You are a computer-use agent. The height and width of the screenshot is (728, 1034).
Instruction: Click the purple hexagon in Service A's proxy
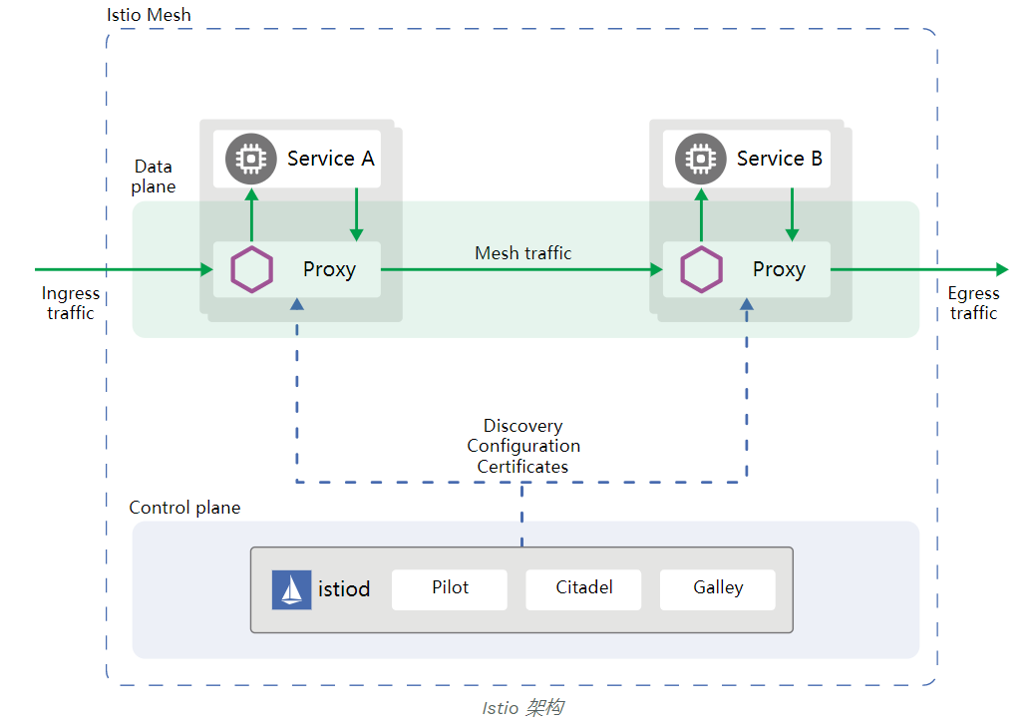(x=251, y=270)
